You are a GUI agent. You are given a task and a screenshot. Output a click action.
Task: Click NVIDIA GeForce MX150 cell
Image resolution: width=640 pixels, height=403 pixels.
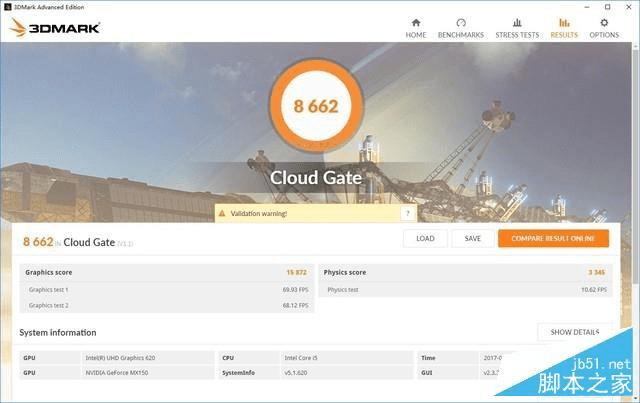coord(148,373)
